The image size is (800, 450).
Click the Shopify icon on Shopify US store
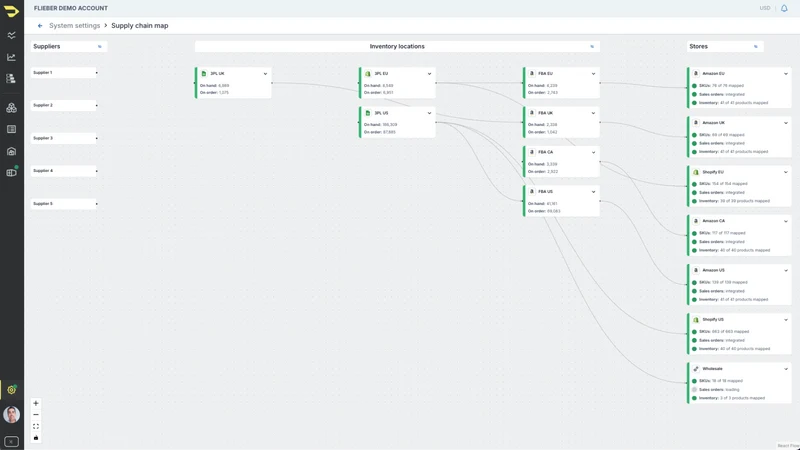(x=696, y=319)
